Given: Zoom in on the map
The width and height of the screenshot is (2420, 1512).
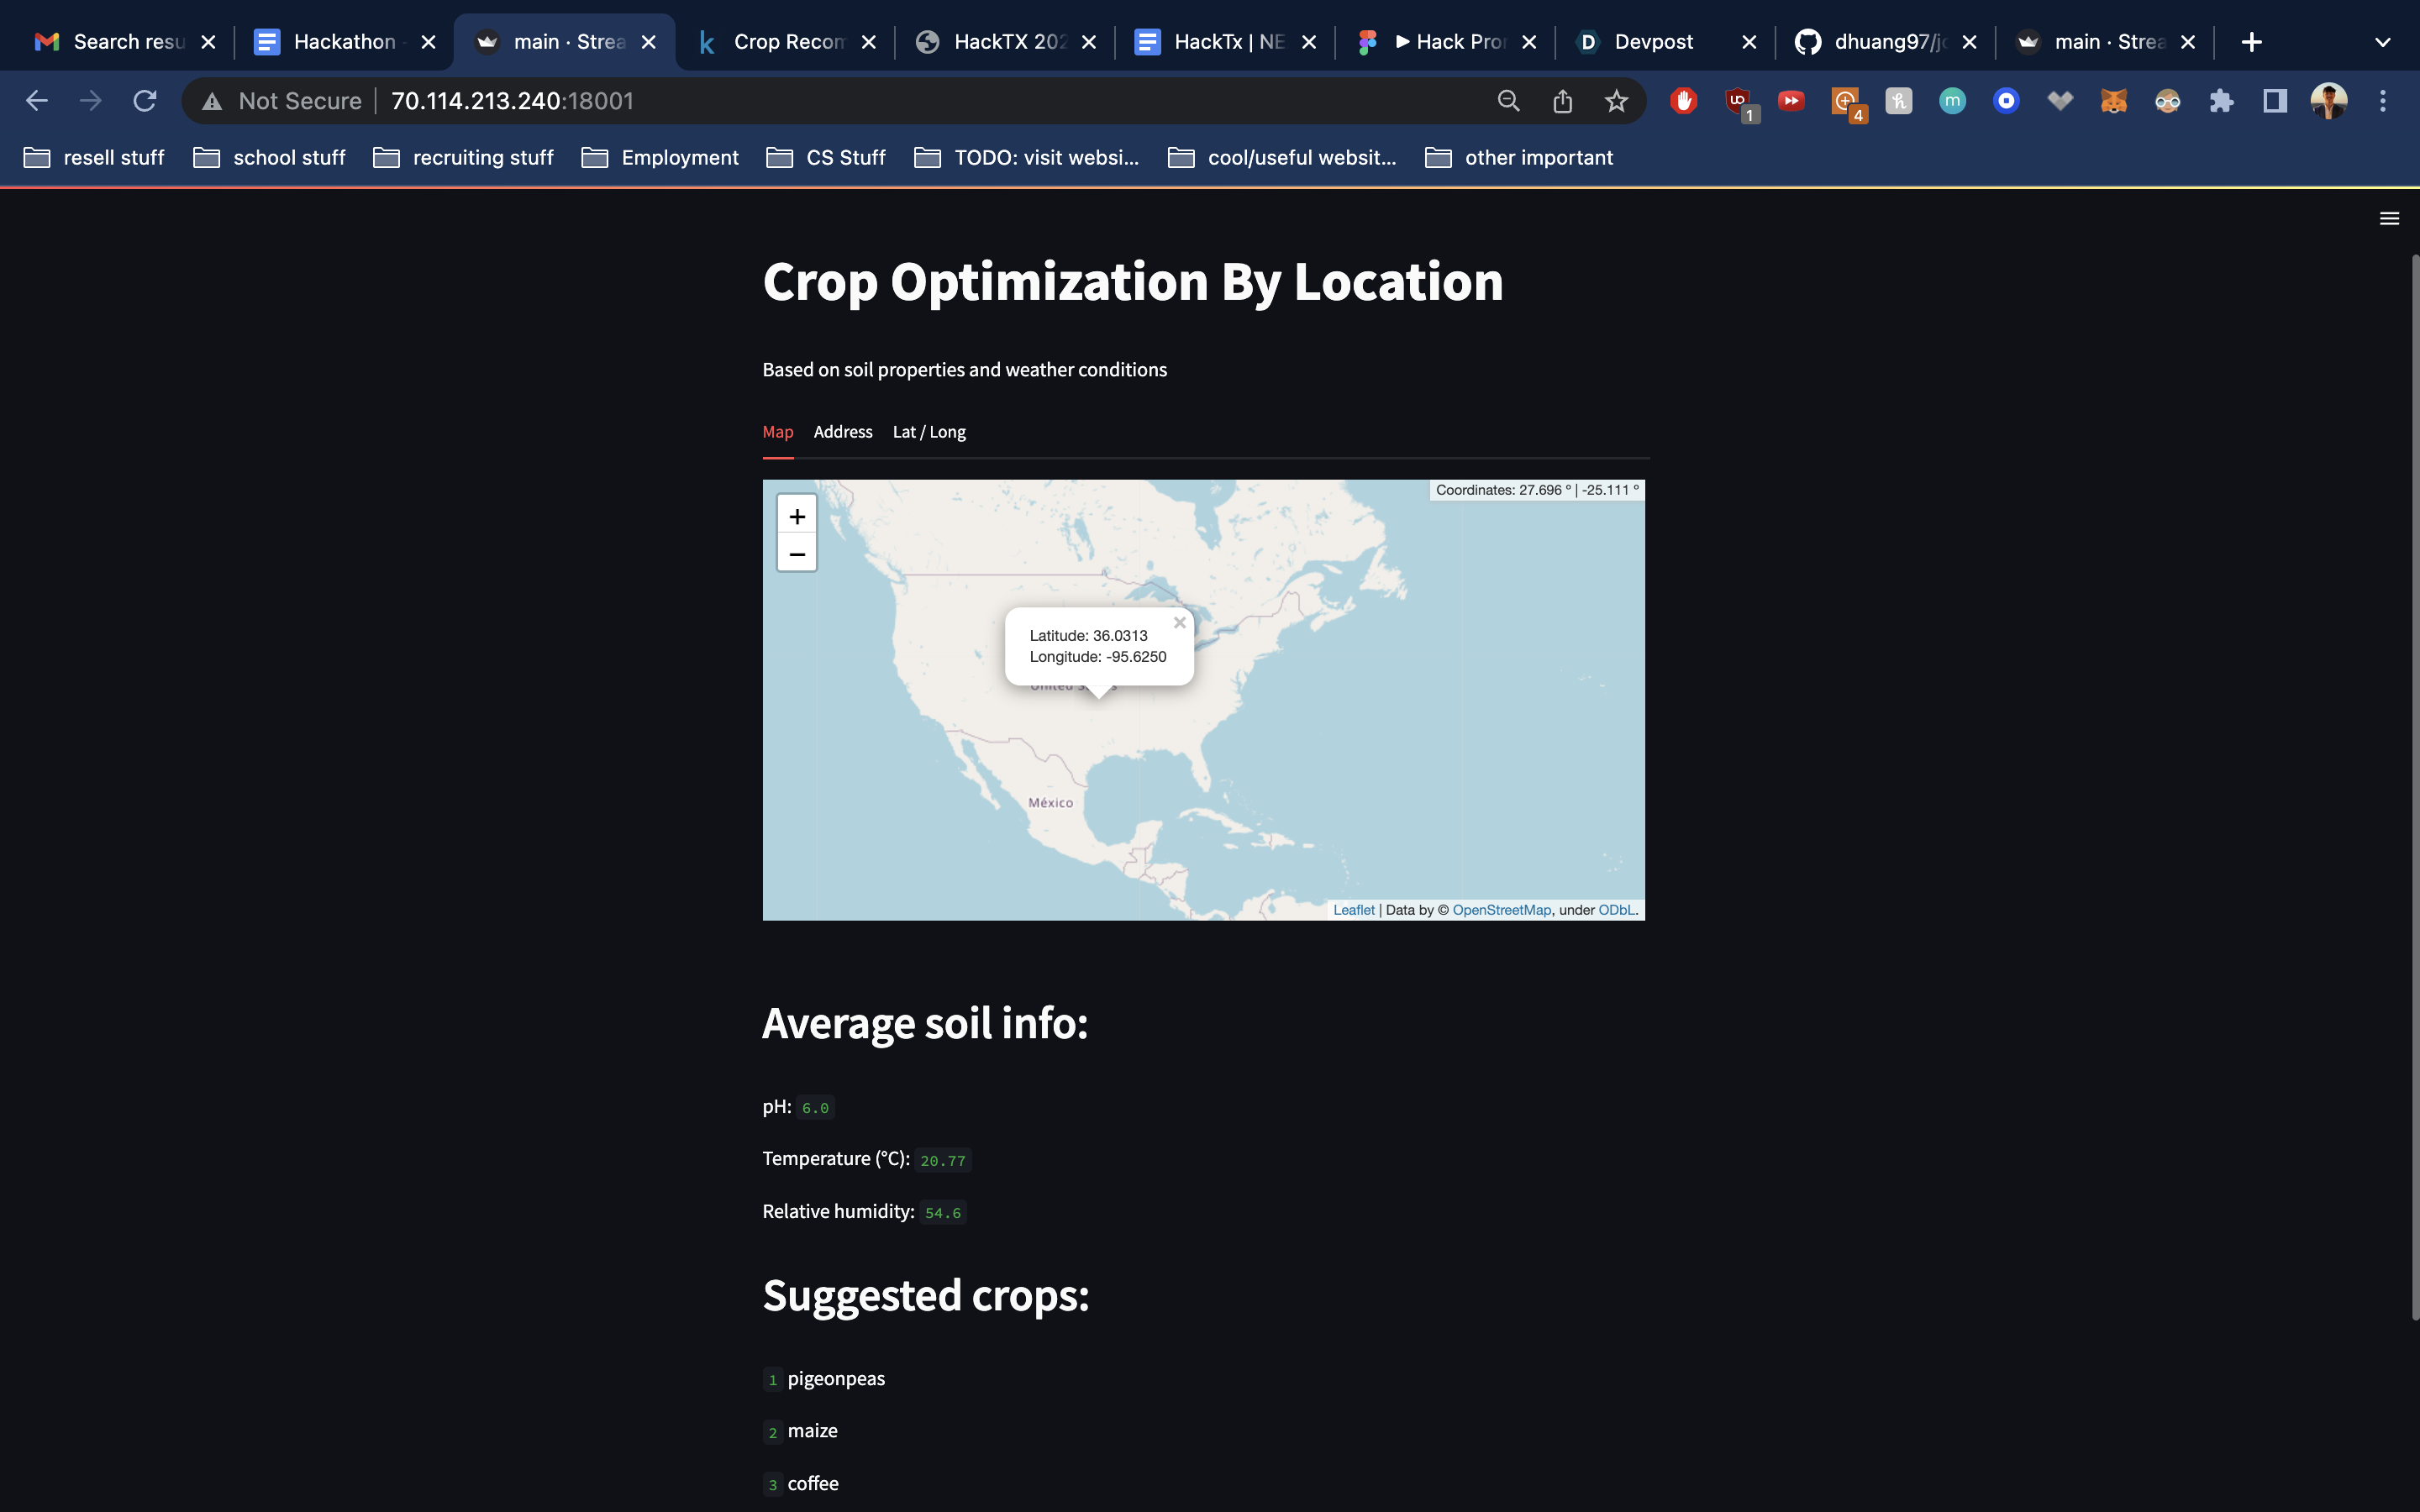Looking at the screenshot, I should coord(797,517).
